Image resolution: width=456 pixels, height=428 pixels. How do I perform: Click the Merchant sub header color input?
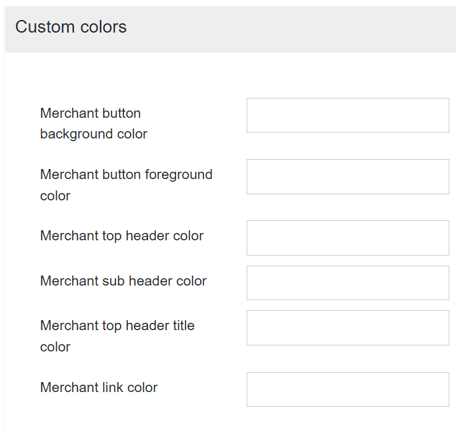(348, 283)
